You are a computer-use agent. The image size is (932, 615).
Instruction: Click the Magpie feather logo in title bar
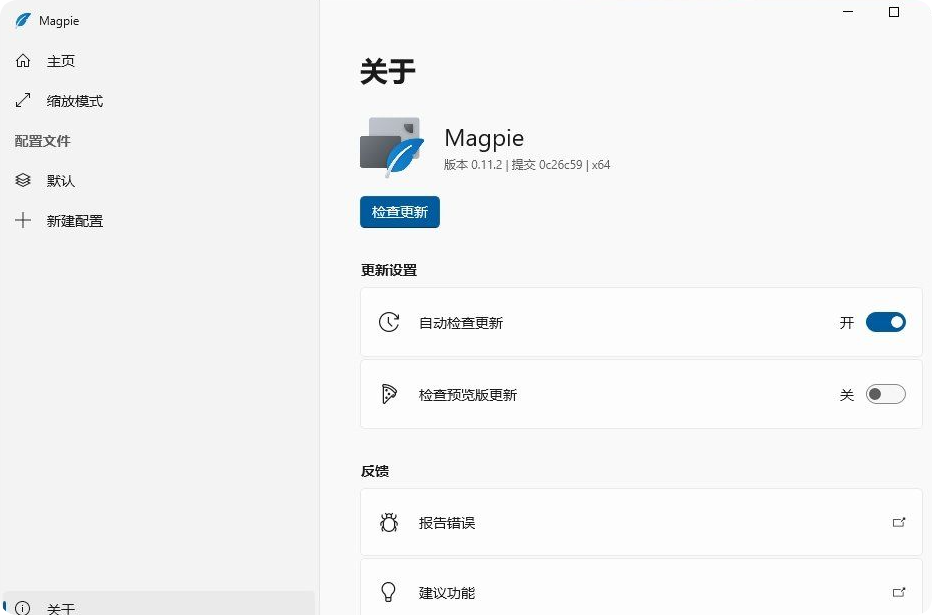23,21
